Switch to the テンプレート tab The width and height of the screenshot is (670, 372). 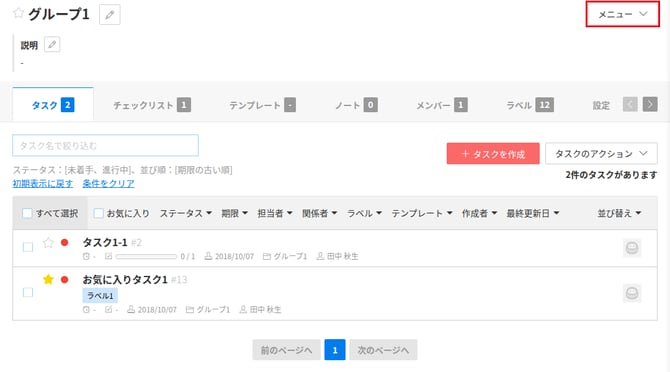pos(262,105)
